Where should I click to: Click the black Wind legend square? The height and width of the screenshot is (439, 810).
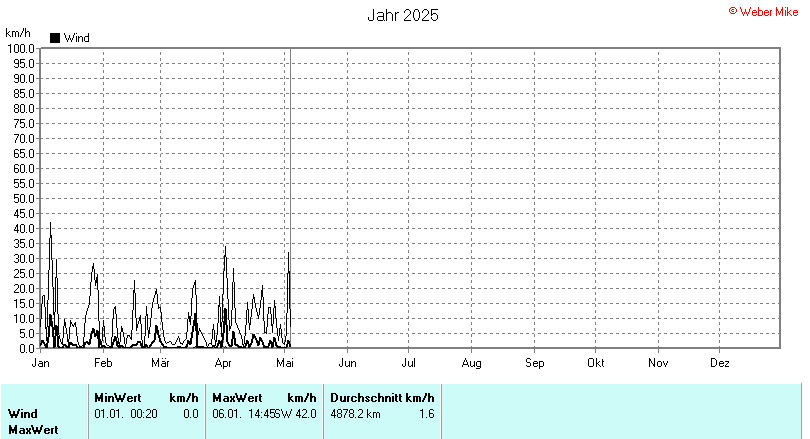point(55,38)
